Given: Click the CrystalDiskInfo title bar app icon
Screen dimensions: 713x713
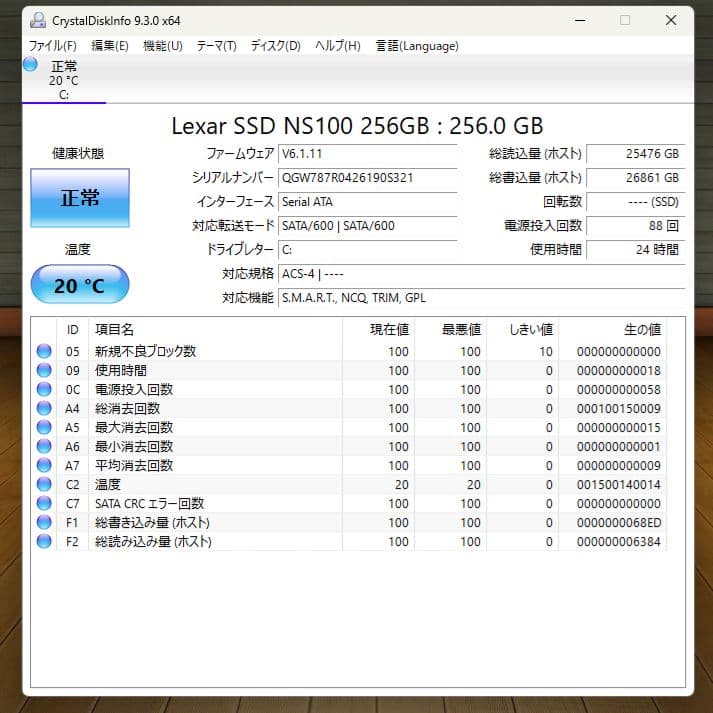Looking at the screenshot, I should coord(38,20).
